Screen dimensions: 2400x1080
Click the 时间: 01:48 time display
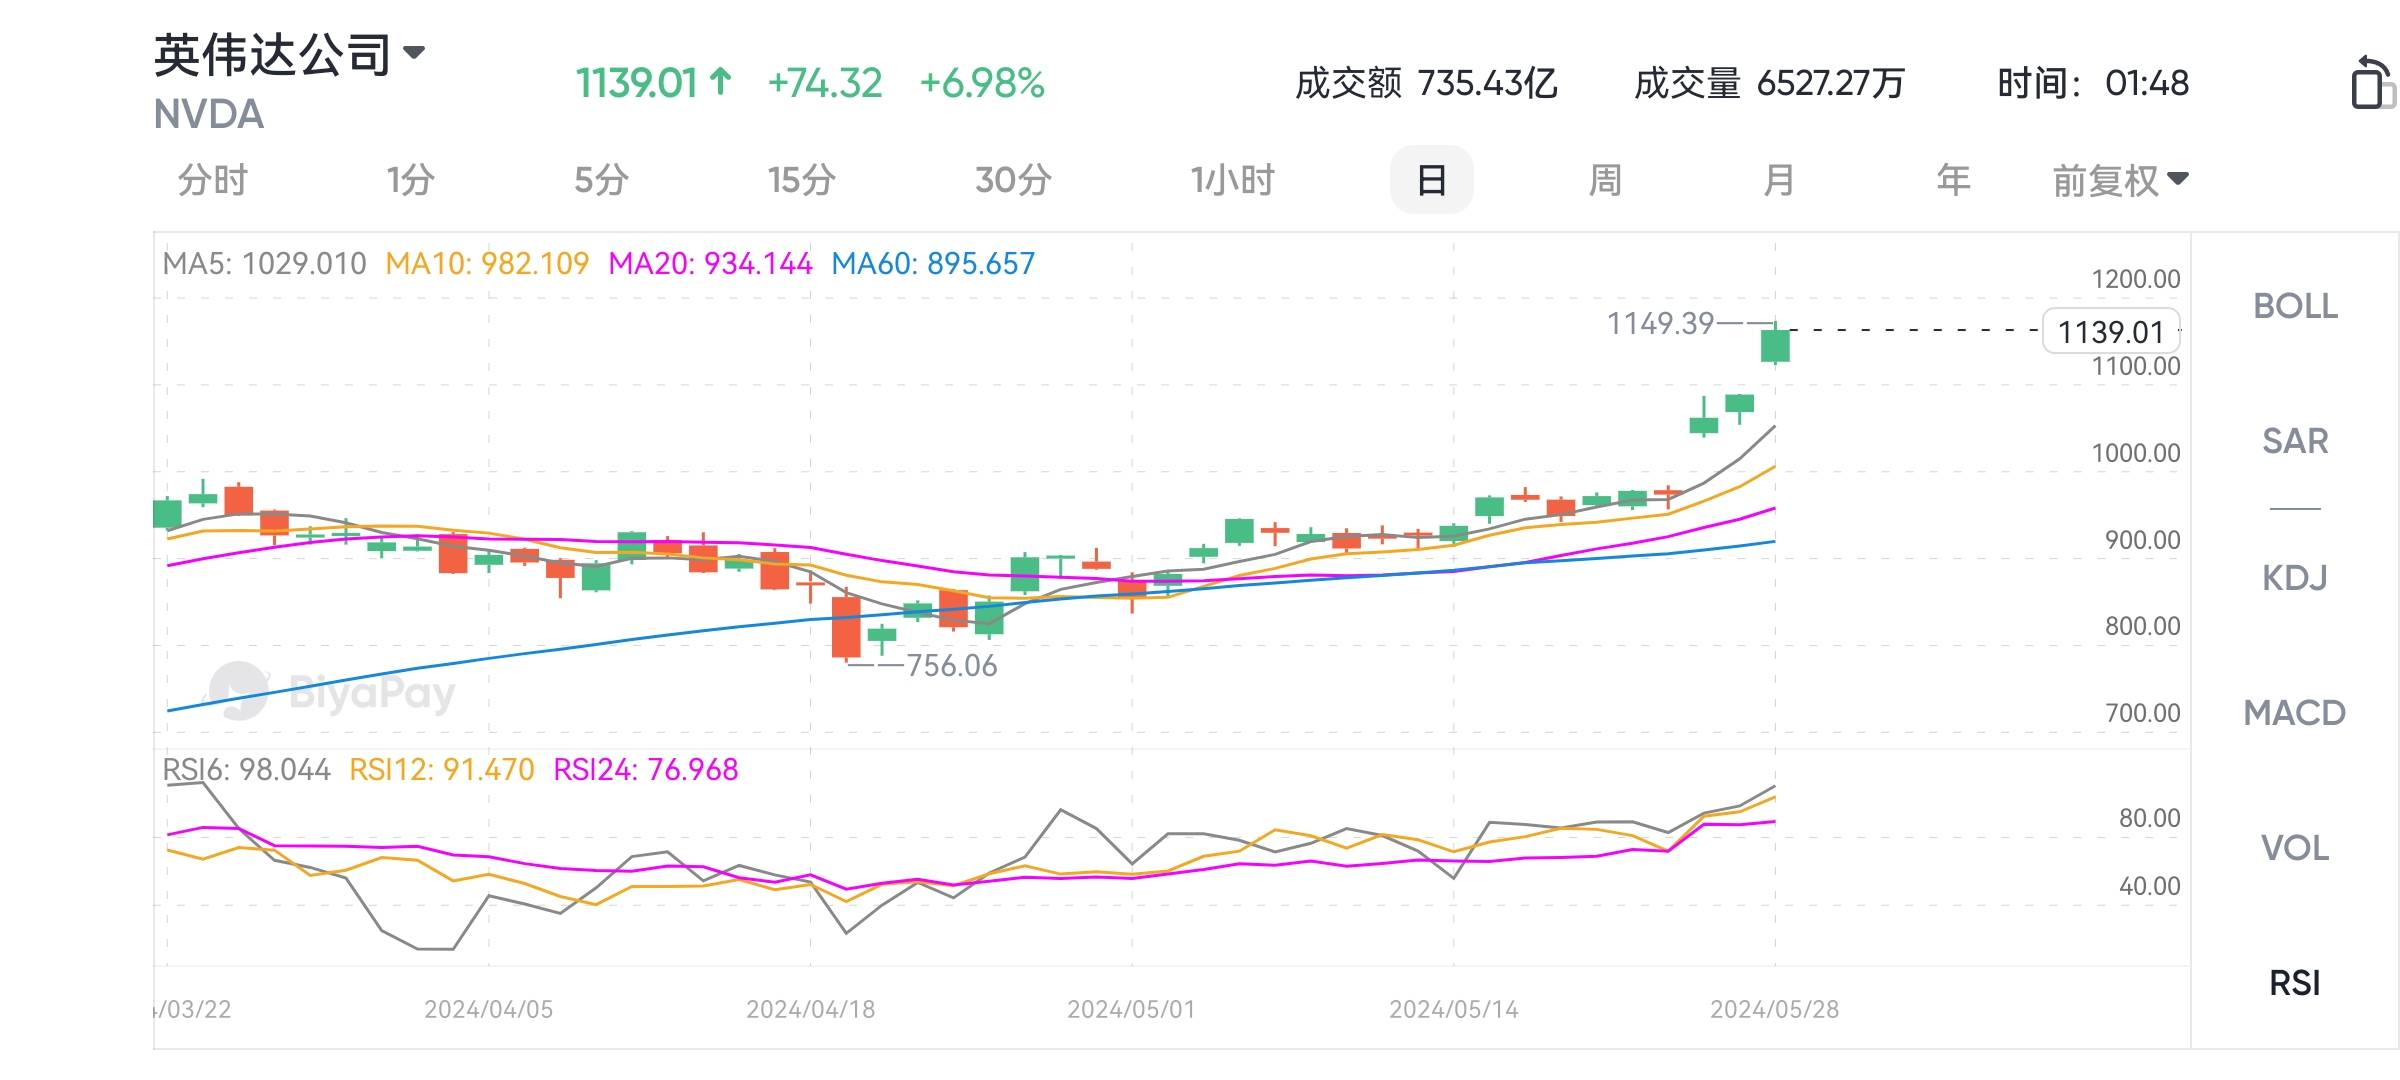coord(2093,83)
